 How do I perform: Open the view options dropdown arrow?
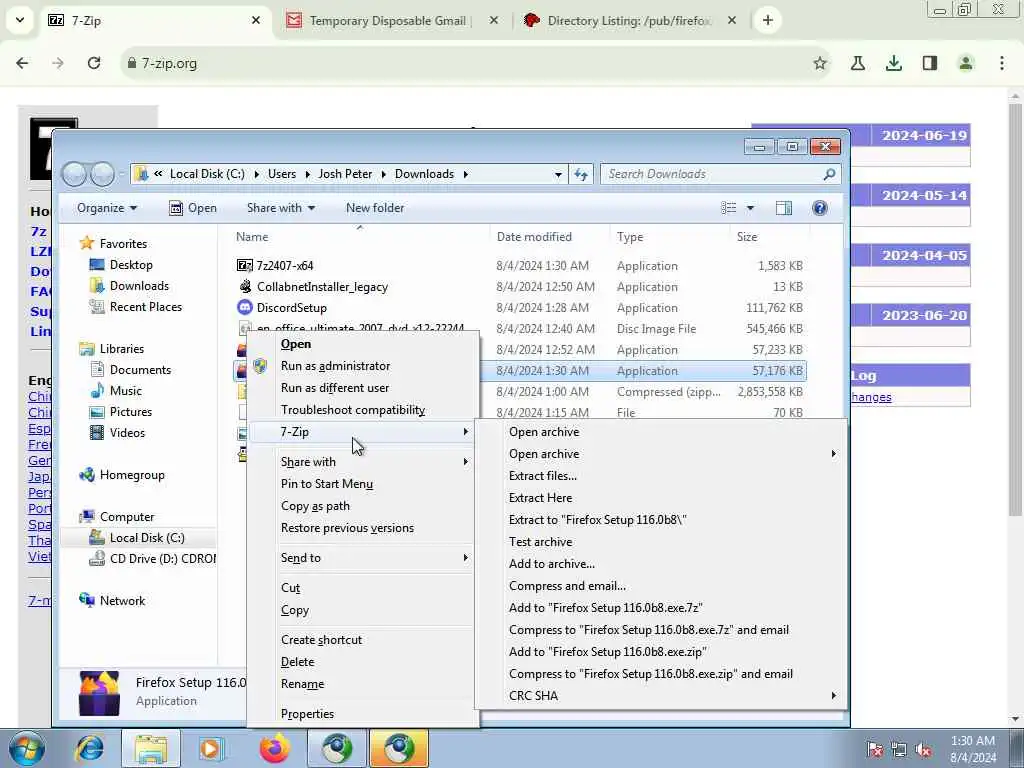750,208
